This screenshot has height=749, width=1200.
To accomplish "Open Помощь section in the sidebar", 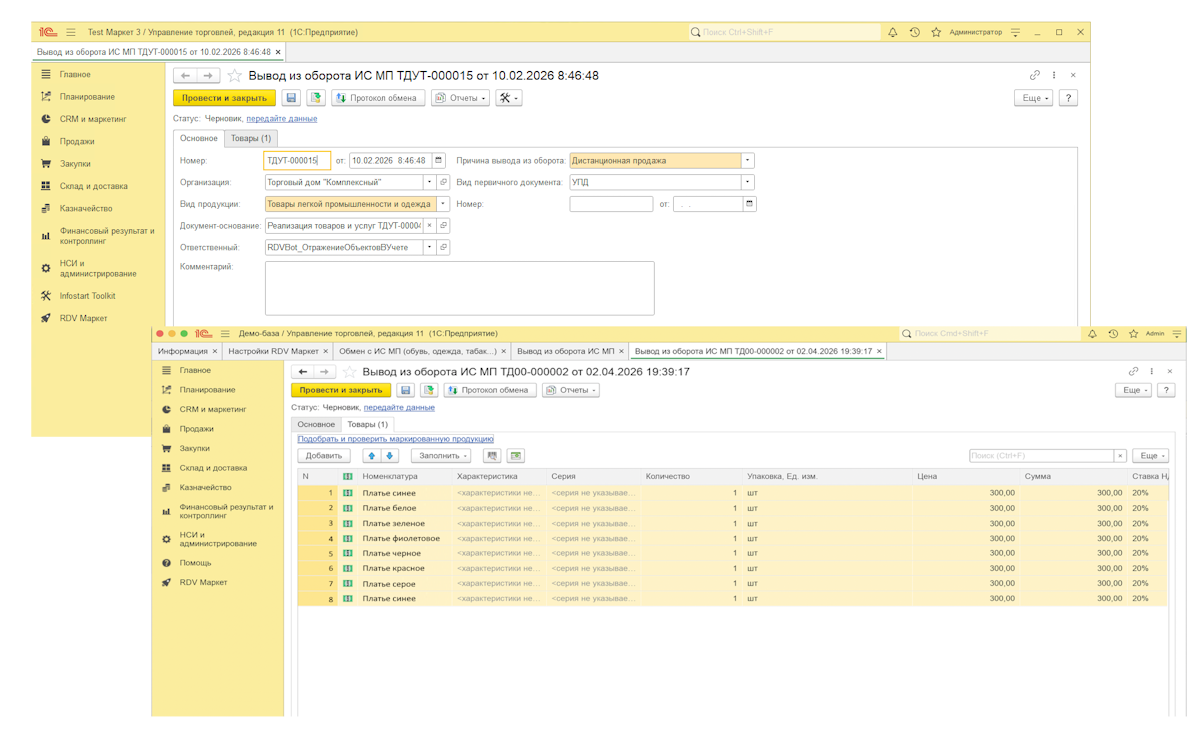I will click(x=195, y=562).
